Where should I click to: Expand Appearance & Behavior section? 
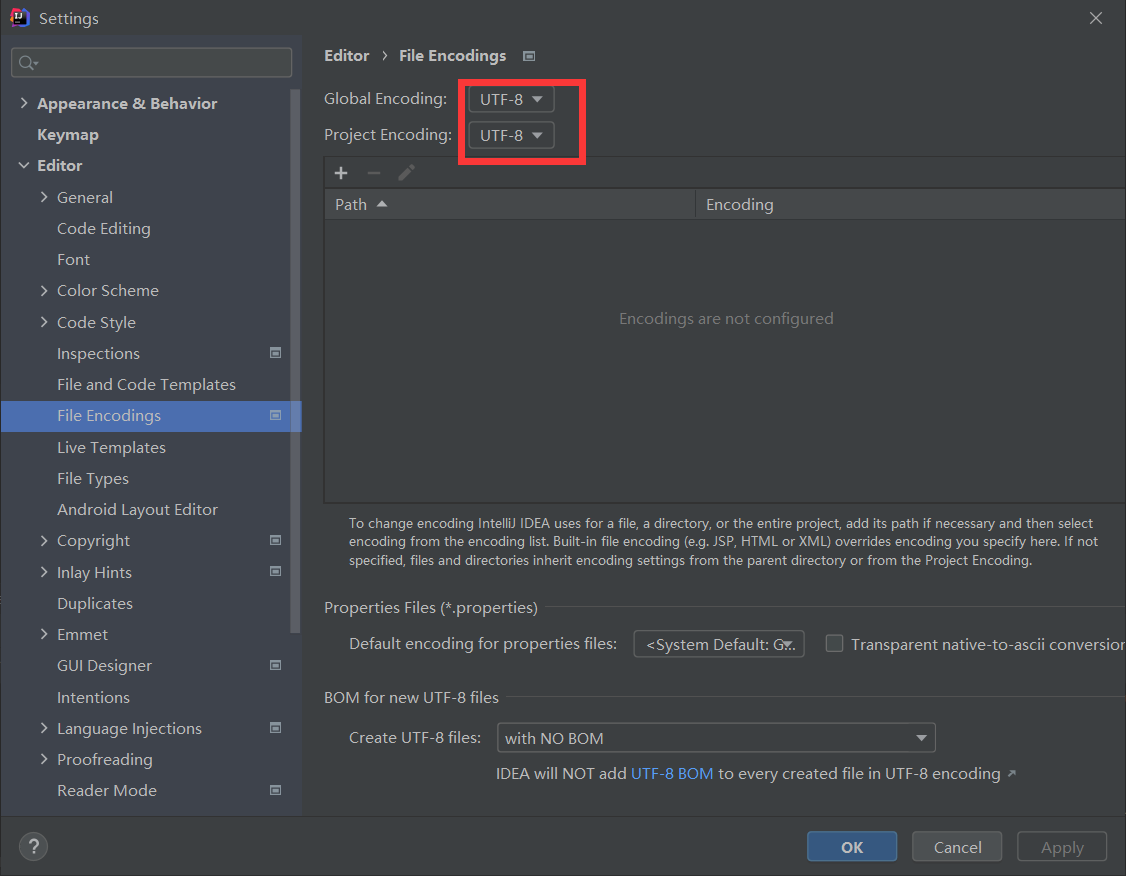pyautogui.click(x=24, y=103)
